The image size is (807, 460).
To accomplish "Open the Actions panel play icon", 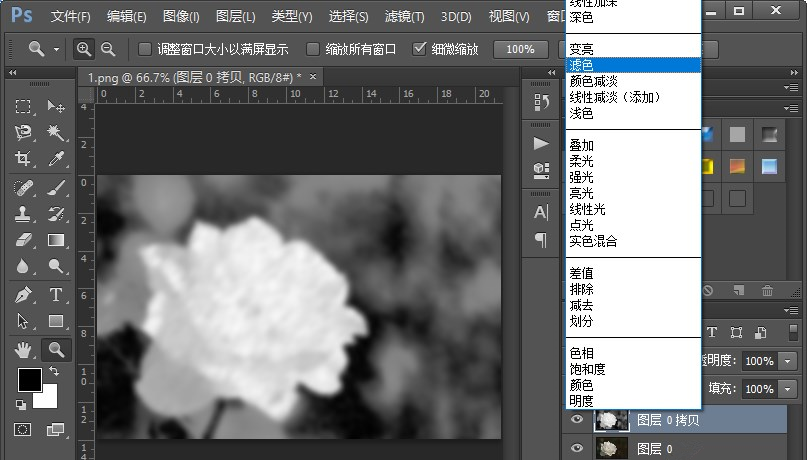I will (541, 144).
